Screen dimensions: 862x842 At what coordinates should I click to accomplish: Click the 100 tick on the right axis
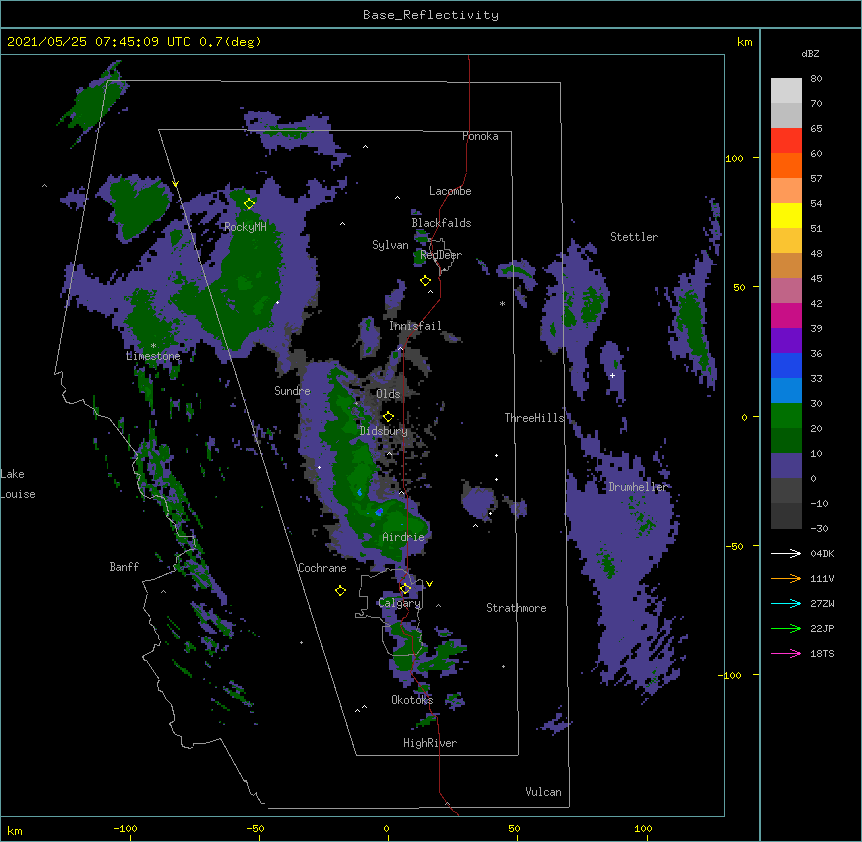pos(734,158)
